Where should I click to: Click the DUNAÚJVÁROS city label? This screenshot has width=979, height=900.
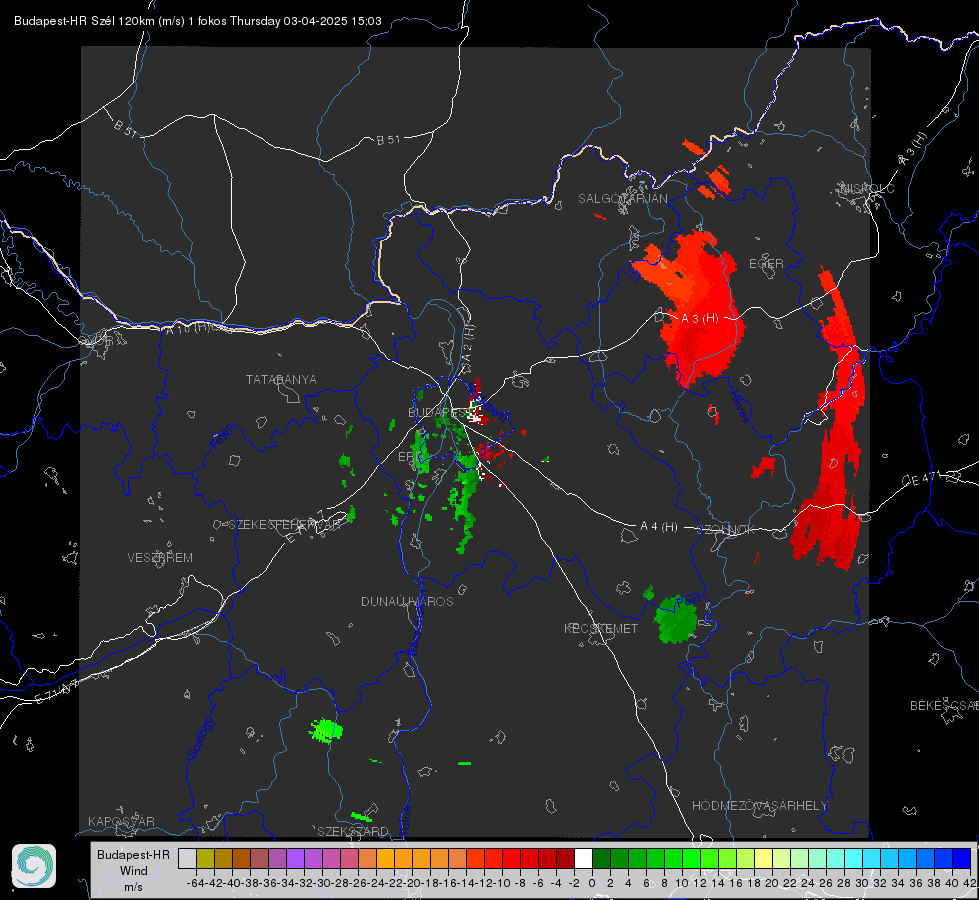[407, 601]
